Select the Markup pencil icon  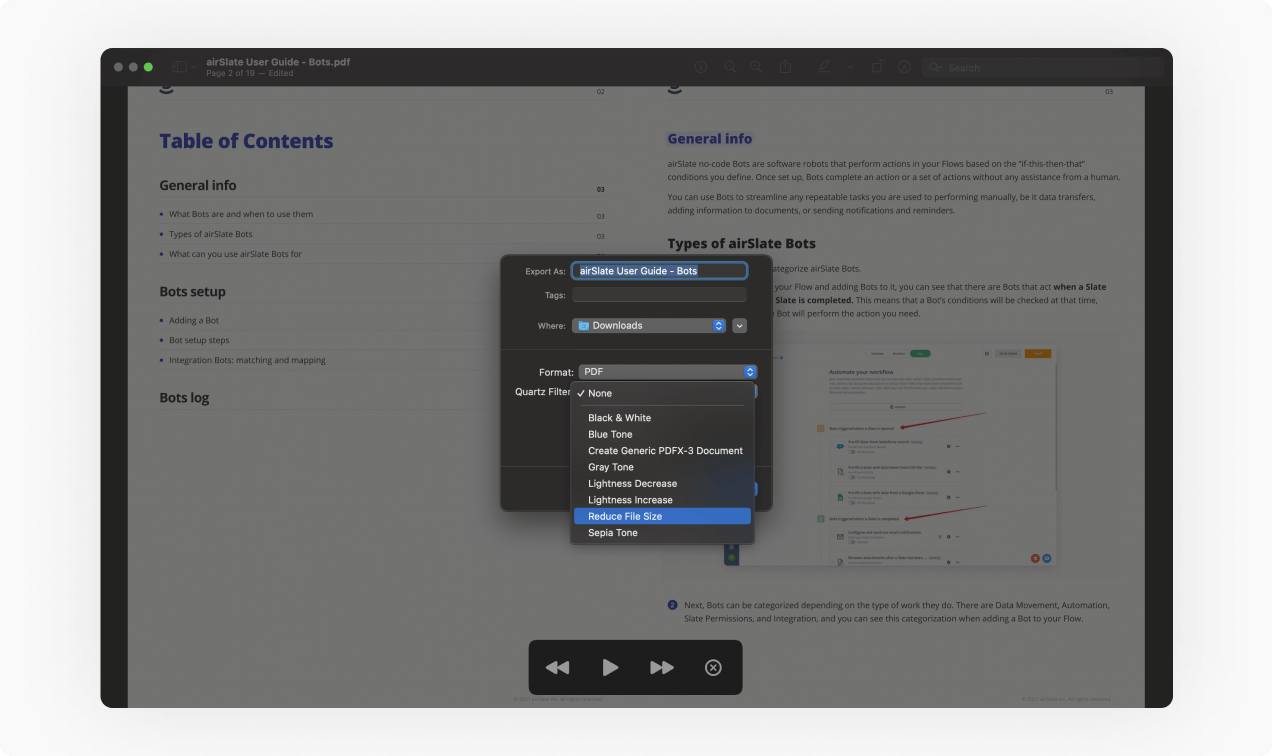tap(824, 67)
